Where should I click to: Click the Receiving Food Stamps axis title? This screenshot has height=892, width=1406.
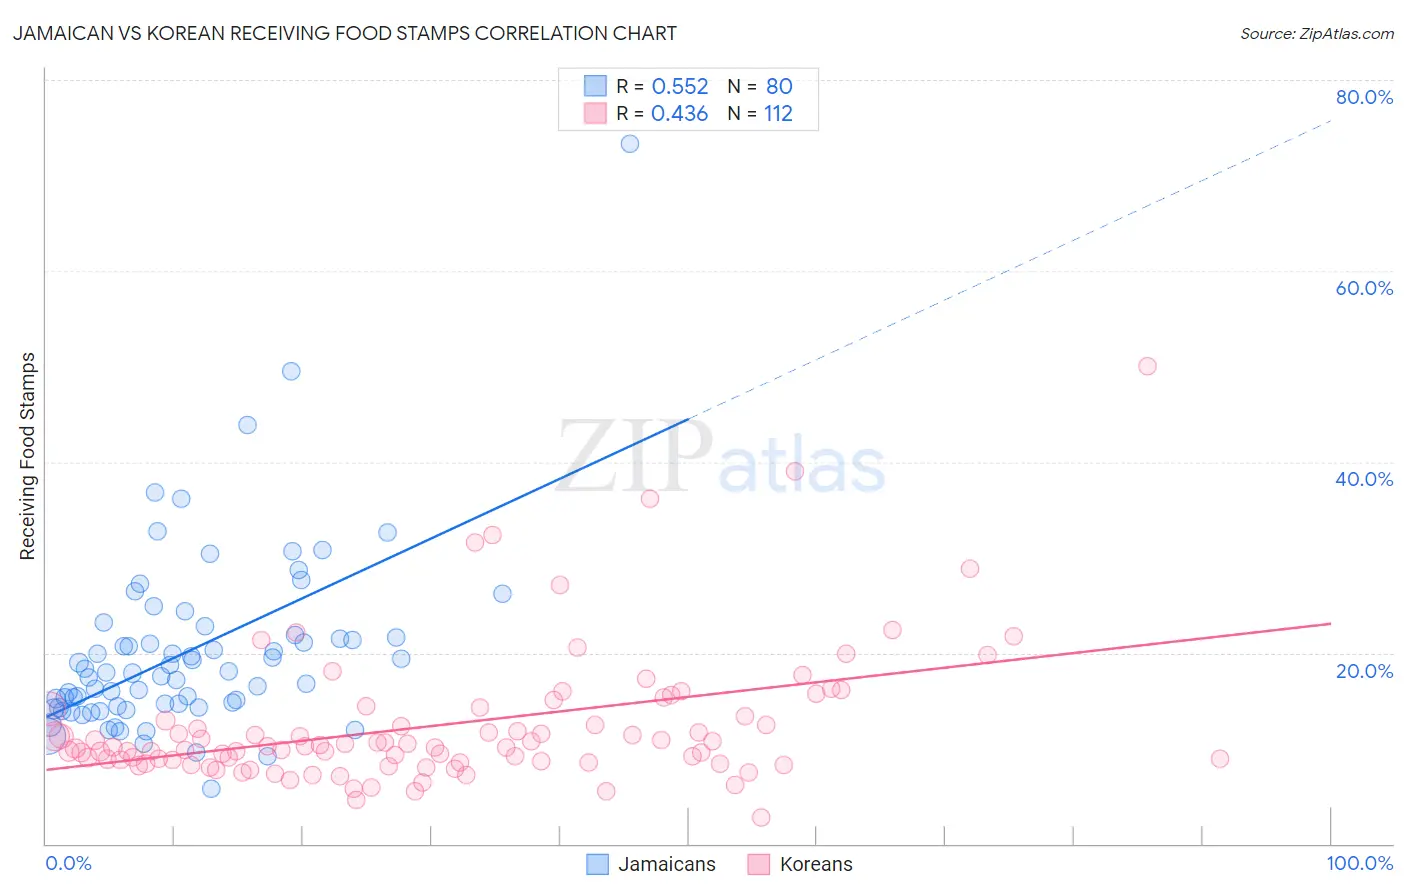click(28, 456)
